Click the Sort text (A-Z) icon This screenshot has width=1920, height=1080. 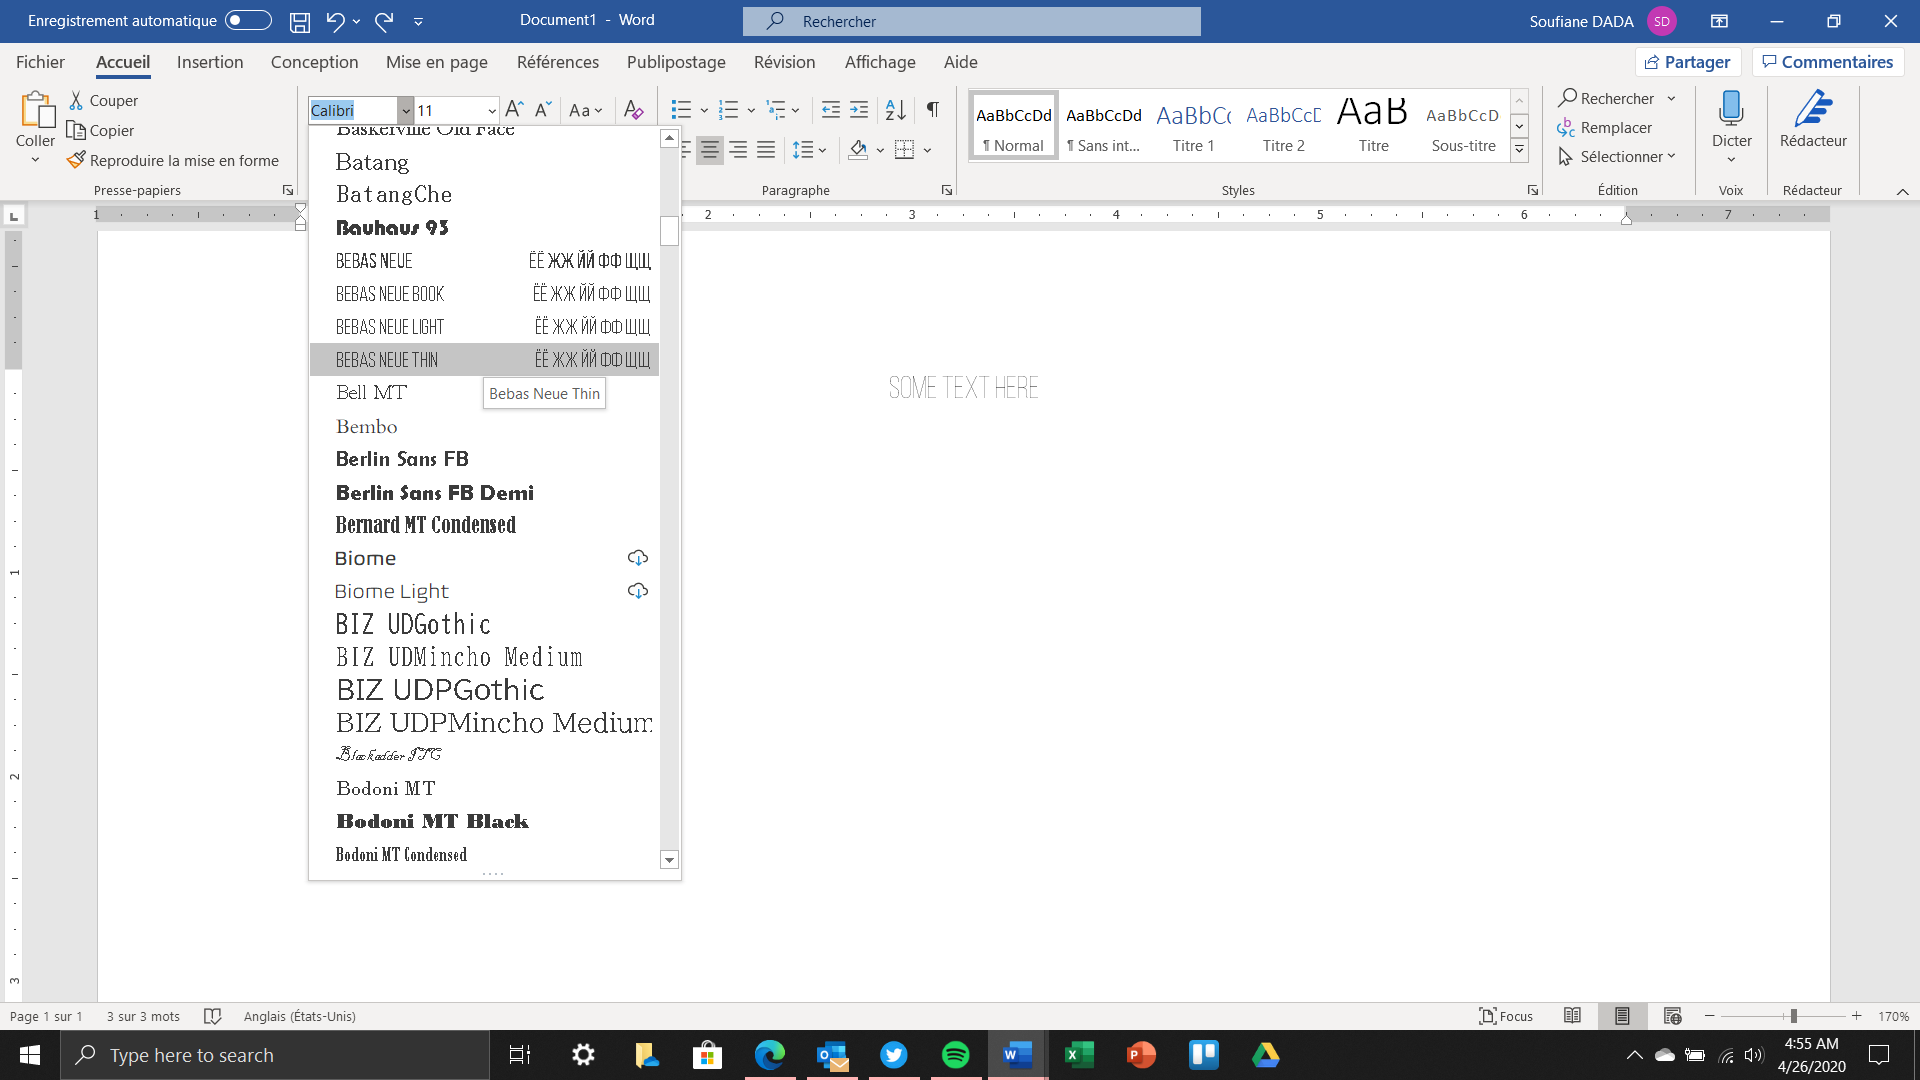pyautogui.click(x=895, y=111)
